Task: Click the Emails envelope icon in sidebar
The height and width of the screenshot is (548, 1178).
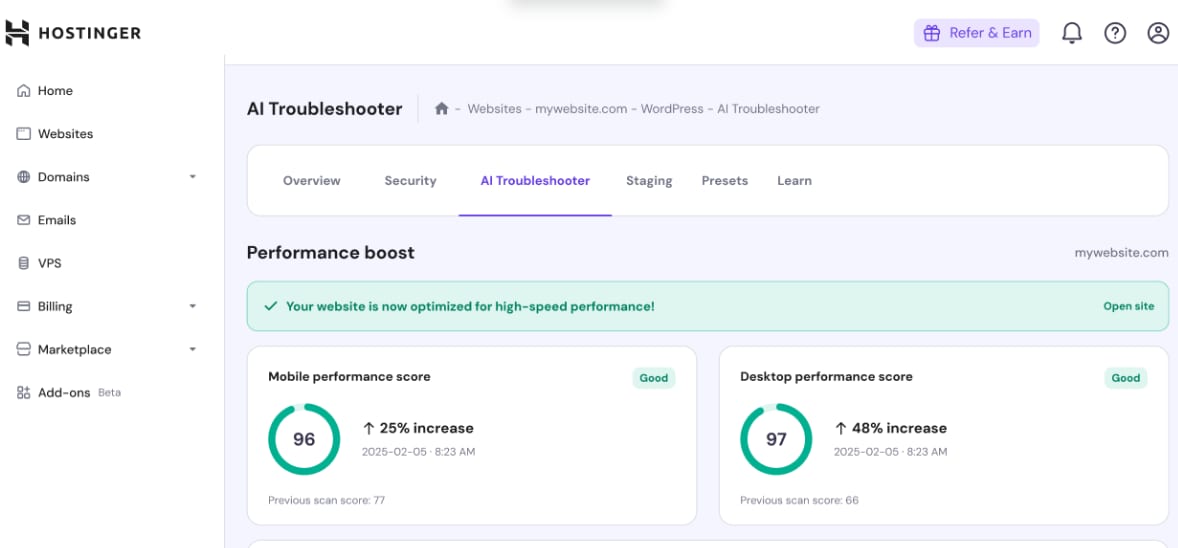Action: click(x=24, y=220)
